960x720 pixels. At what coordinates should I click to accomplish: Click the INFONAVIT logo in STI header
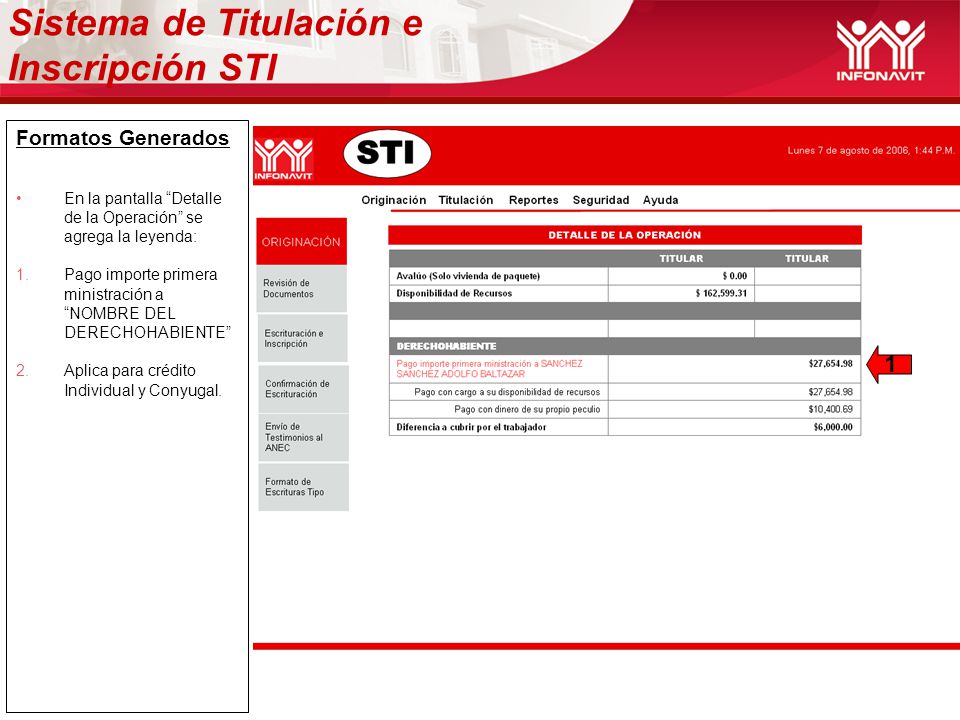(283, 159)
